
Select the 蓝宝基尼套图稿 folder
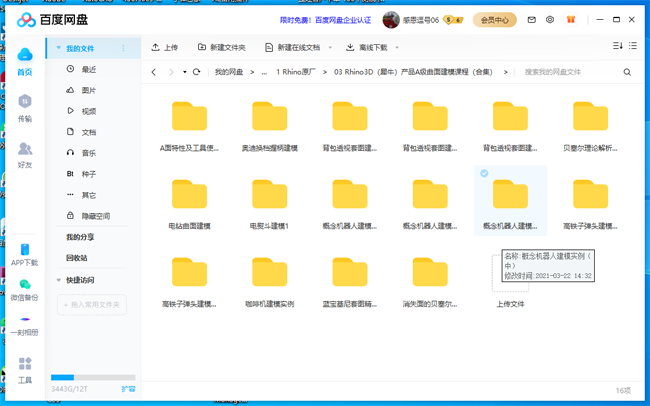click(350, 282)
